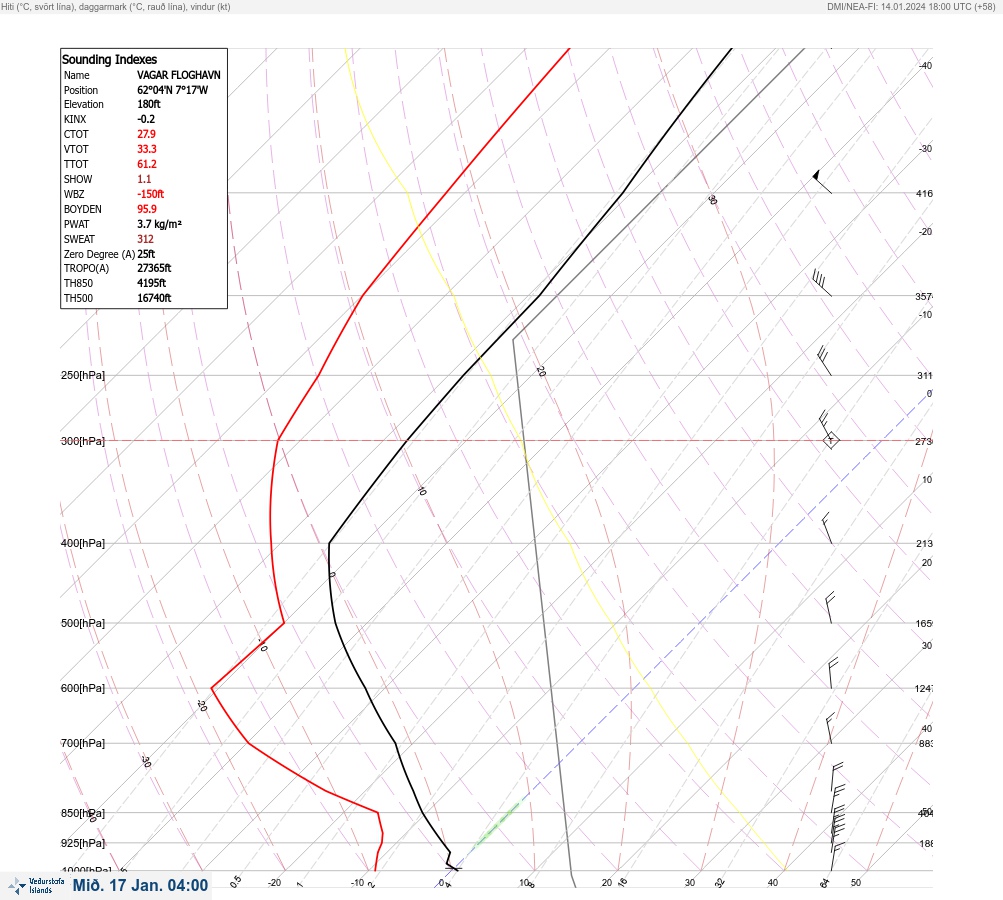Click the KINX value -0.2
Screen dimensions: 1003x900
[146, 119]
